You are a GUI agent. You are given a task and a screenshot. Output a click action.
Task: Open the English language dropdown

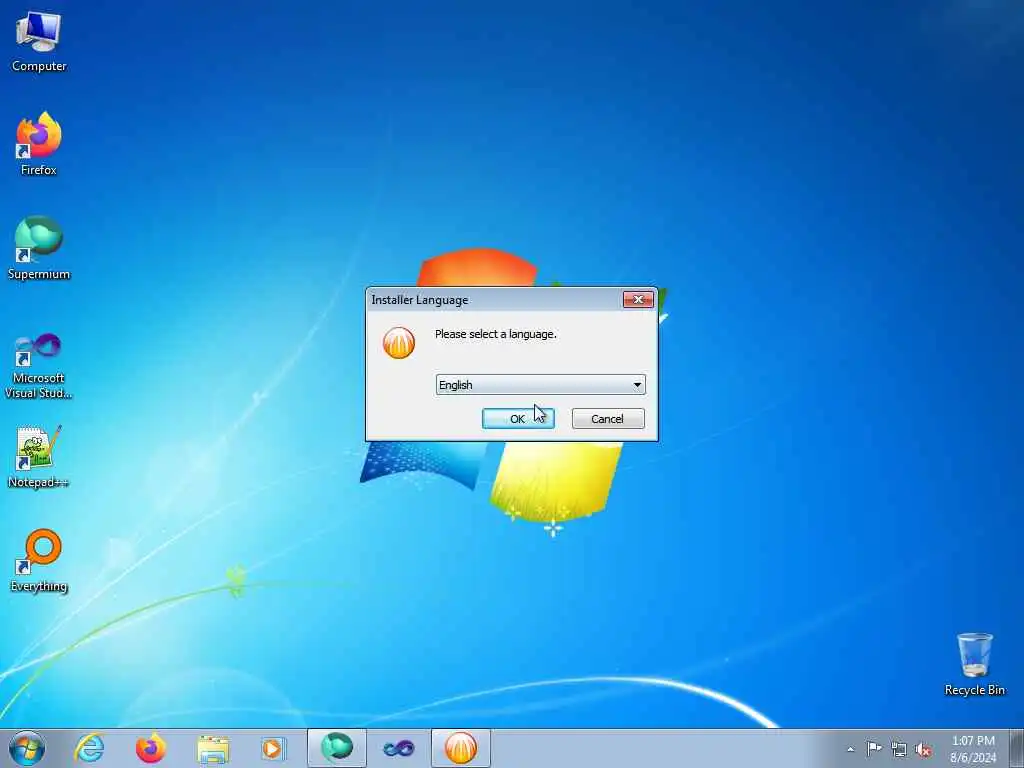point(541,385)
